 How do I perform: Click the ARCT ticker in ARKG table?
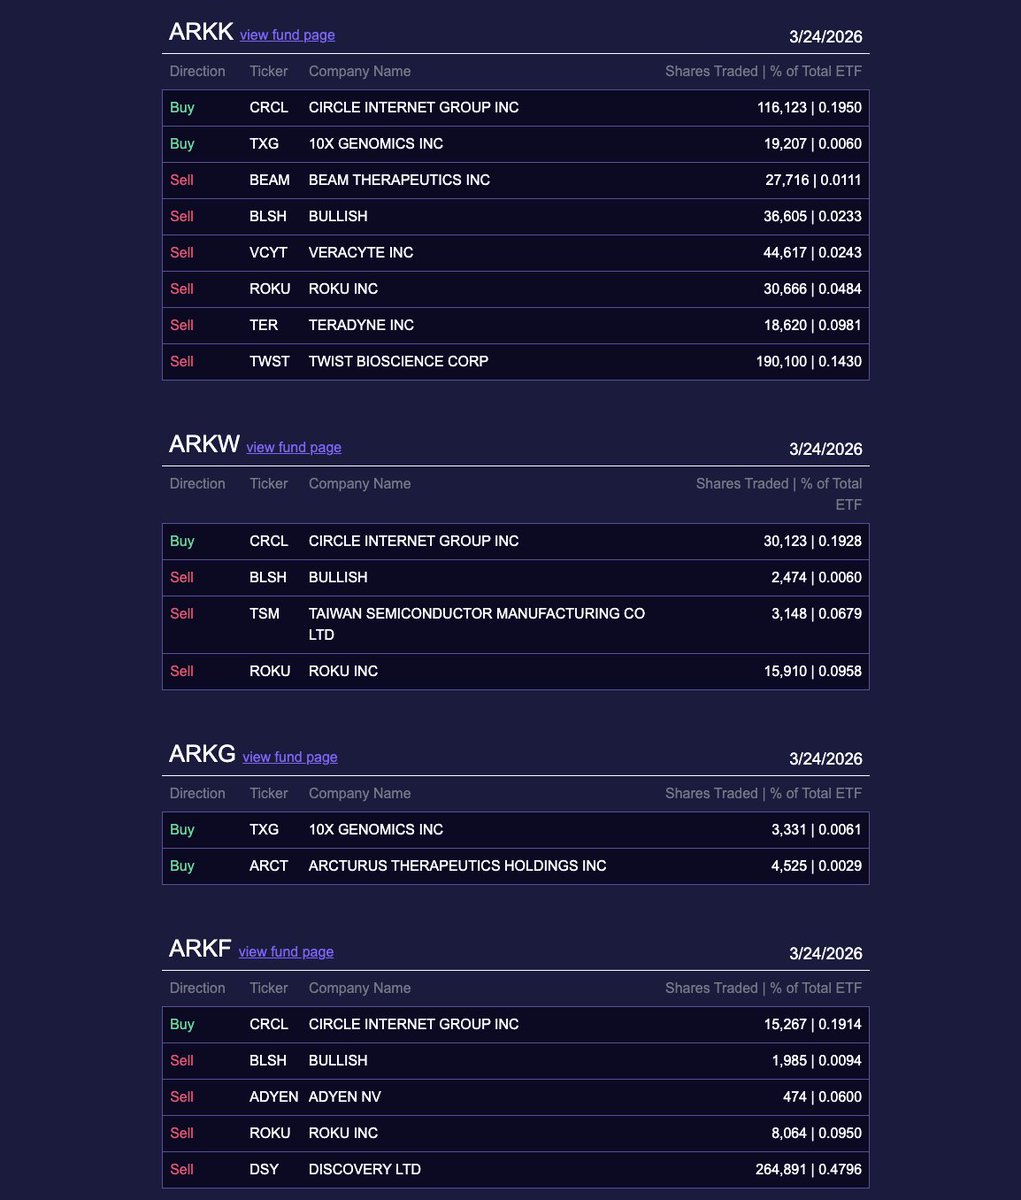click(x=268, y=866)
